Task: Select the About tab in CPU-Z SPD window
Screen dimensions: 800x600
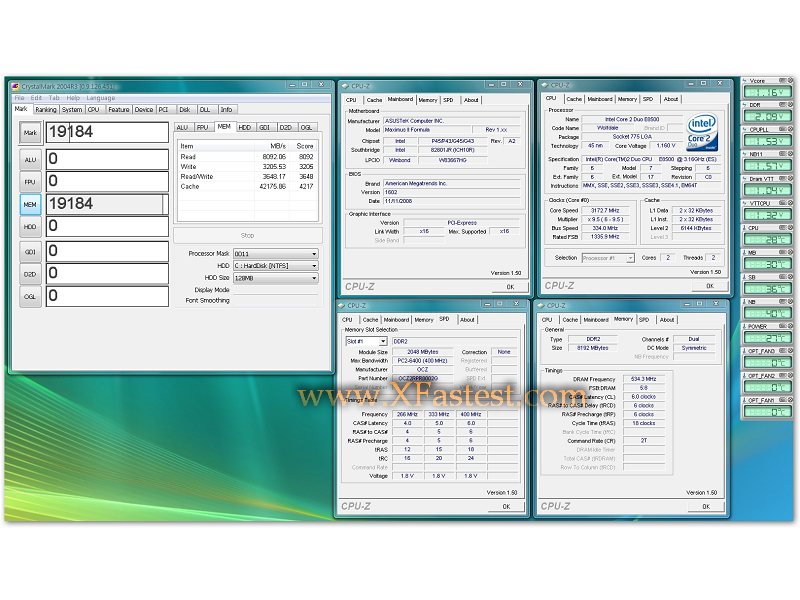Action: point(467,320)
